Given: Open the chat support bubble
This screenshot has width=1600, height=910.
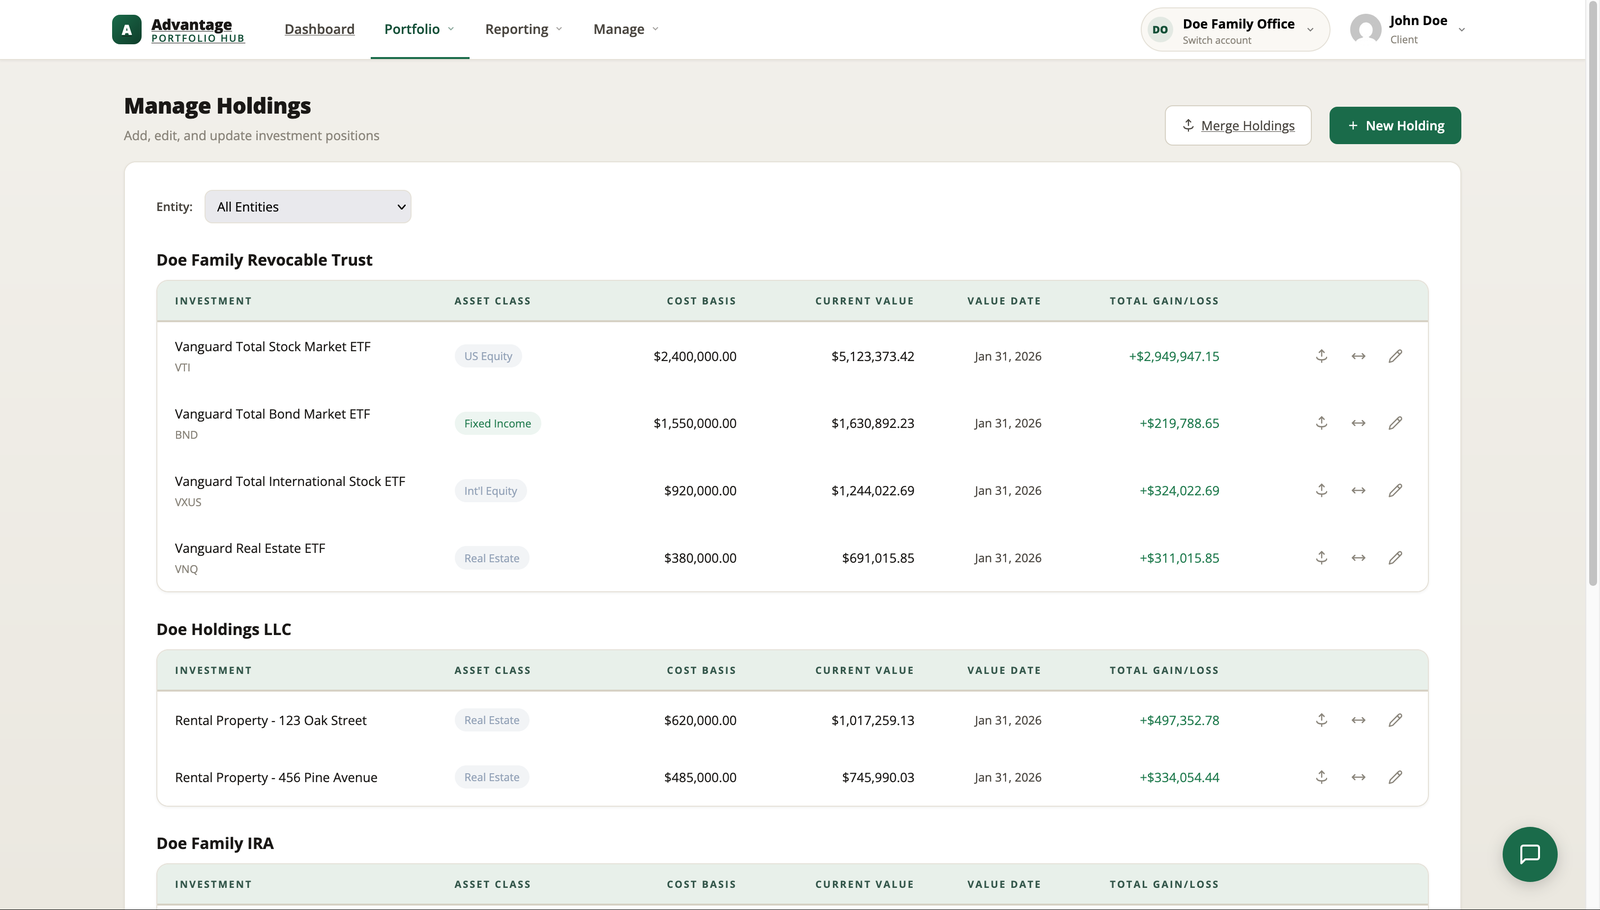Looking at the screenshot, I should [1529, 854].
